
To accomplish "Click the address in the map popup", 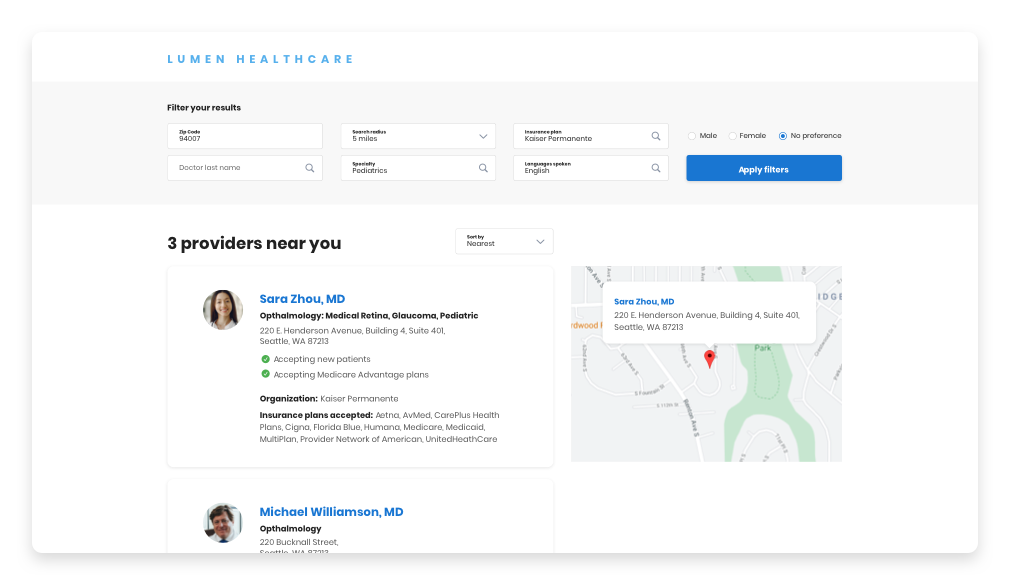I will (707, 321).
